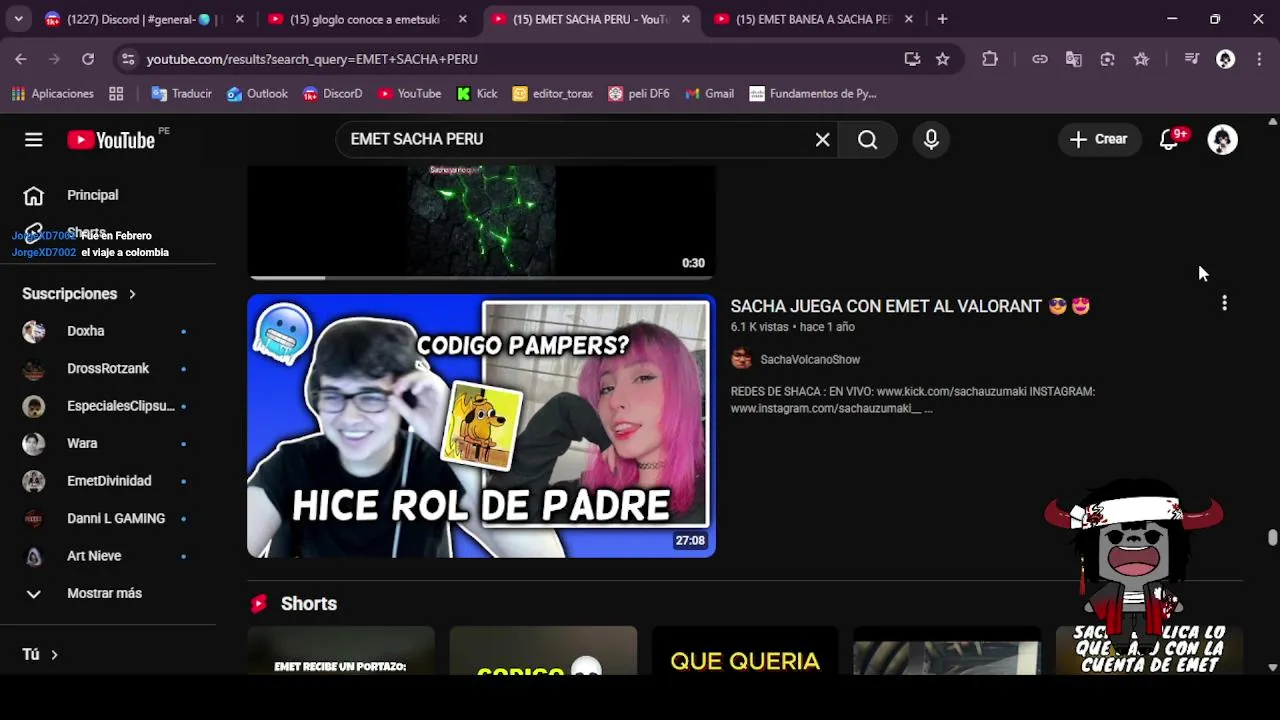
Task: Open the peli DF6 bookmark
Action: pos(639,94)
